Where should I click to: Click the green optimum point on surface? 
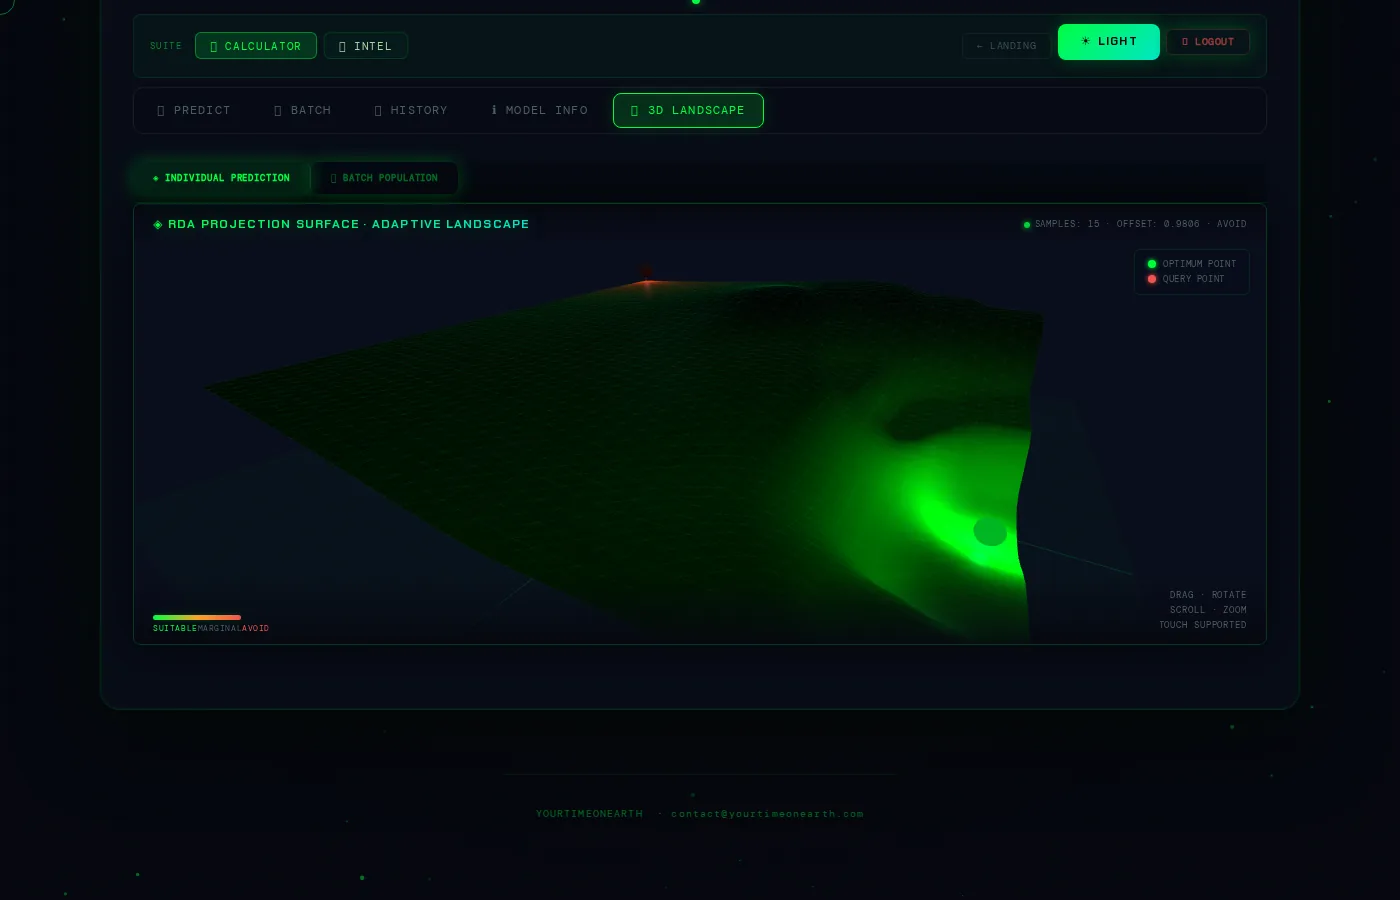tap(990, 531)
